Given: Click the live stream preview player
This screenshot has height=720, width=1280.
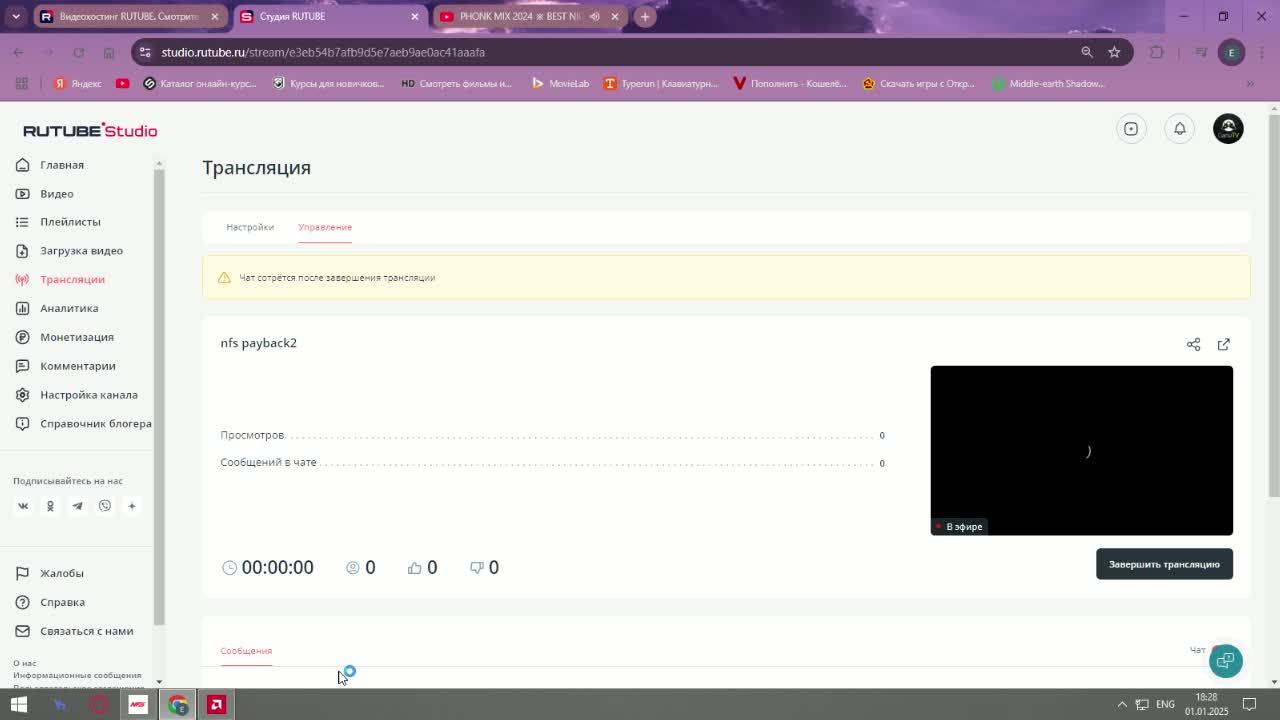Looking at the screenshot, I should (x=1081, y=450).
